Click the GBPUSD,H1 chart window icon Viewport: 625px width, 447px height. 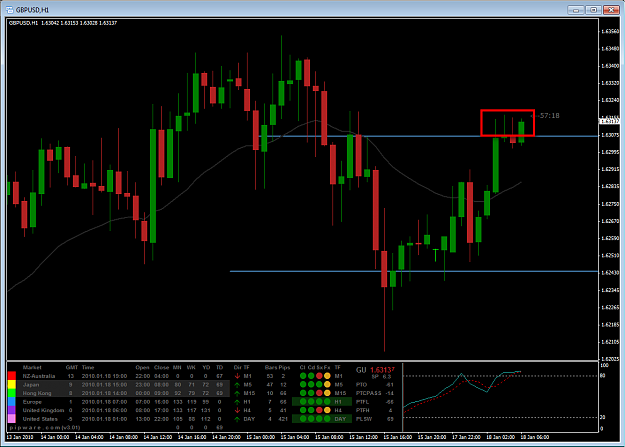tap(9, 10)
